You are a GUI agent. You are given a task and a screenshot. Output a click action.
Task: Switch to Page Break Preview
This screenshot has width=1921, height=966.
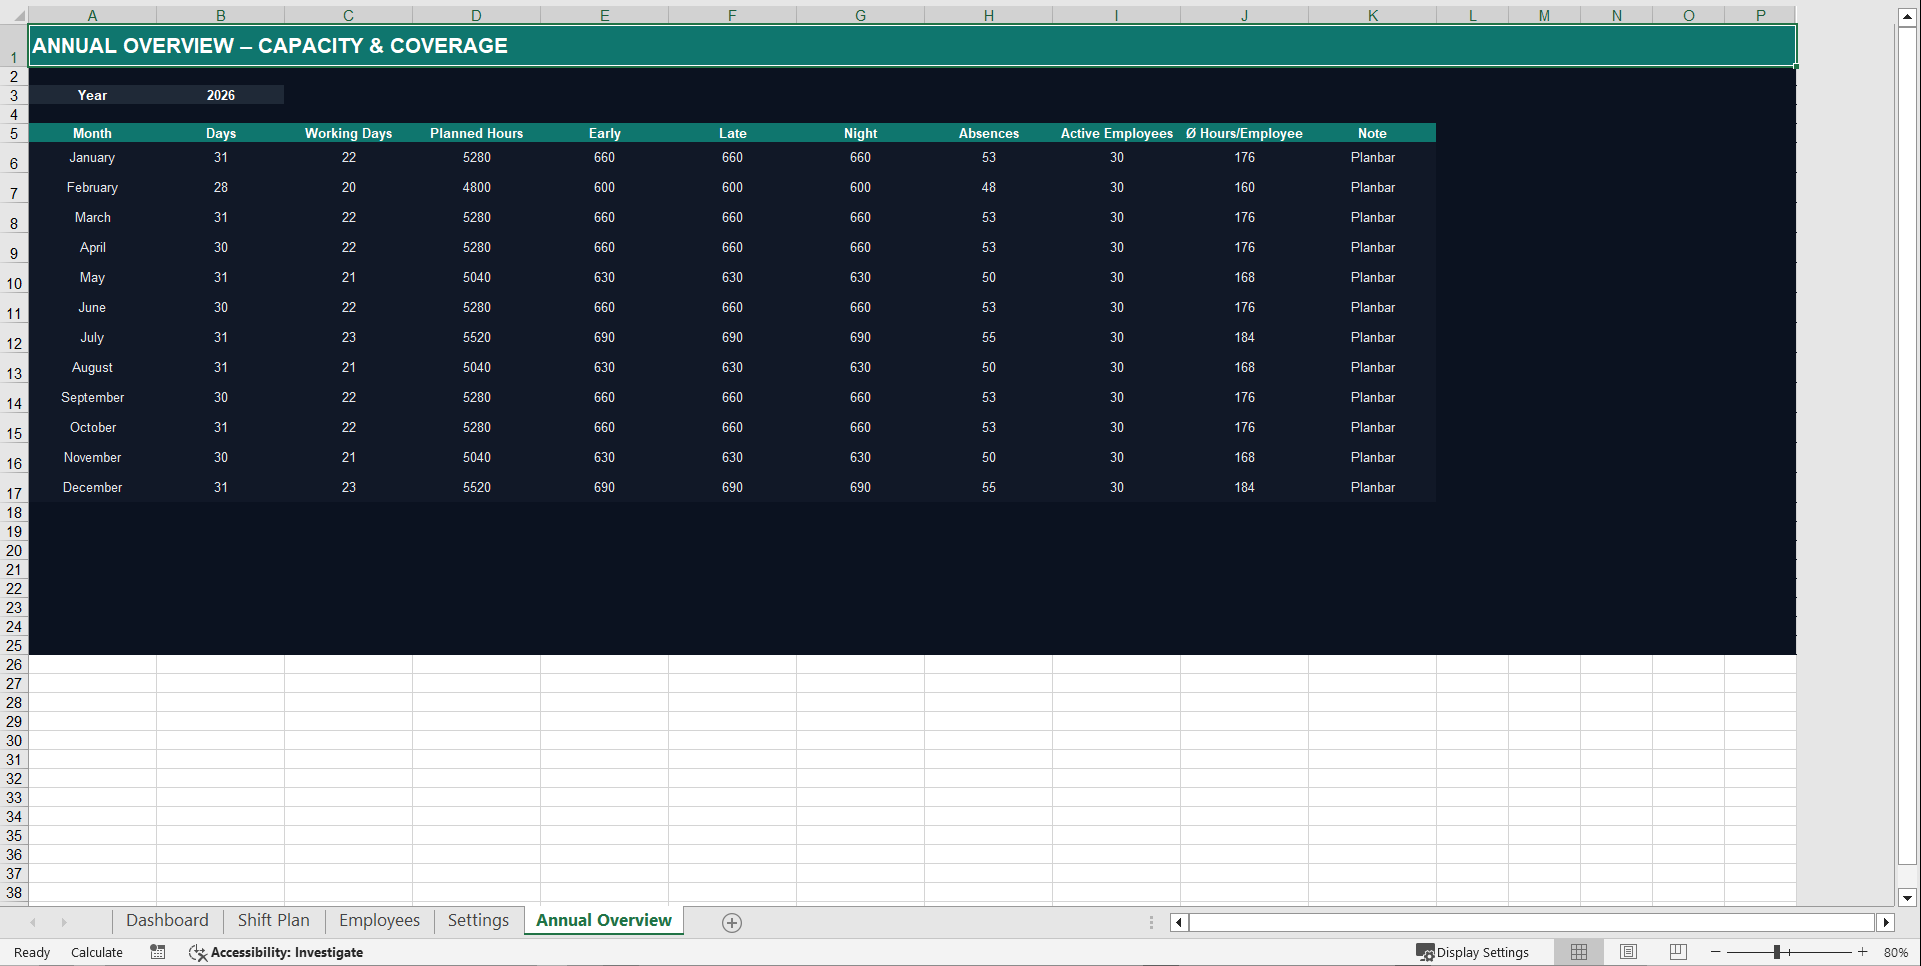tap(1678, 952)
